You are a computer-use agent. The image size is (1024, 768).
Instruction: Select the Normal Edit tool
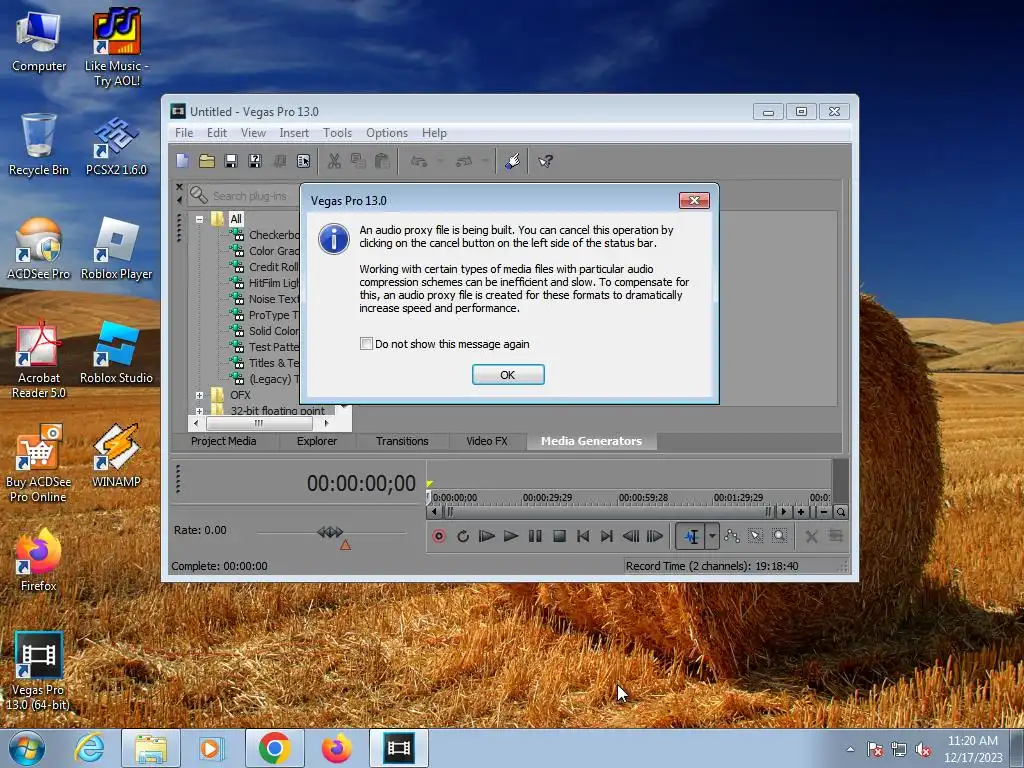(691, 536)
